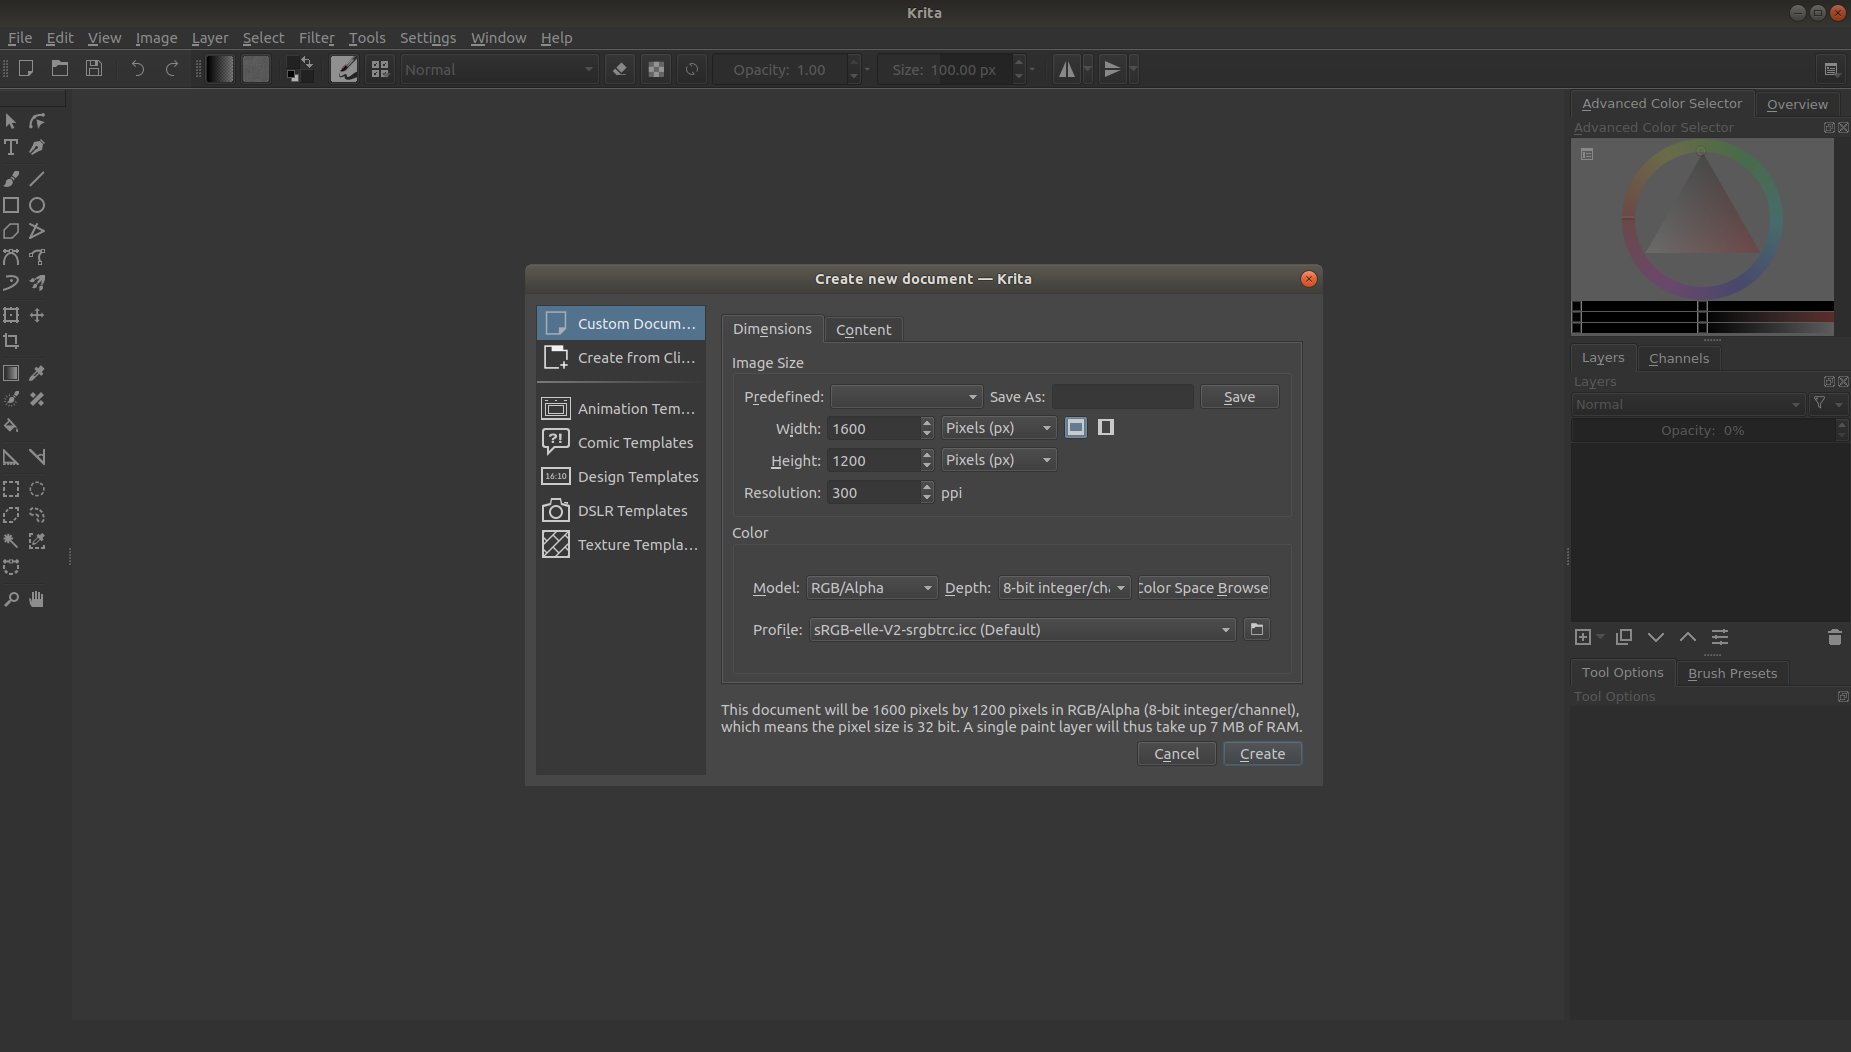The image size is (1851, 1052).
Task: Expand the add layer dropdown arrow
Action: tap(1600, 637)
